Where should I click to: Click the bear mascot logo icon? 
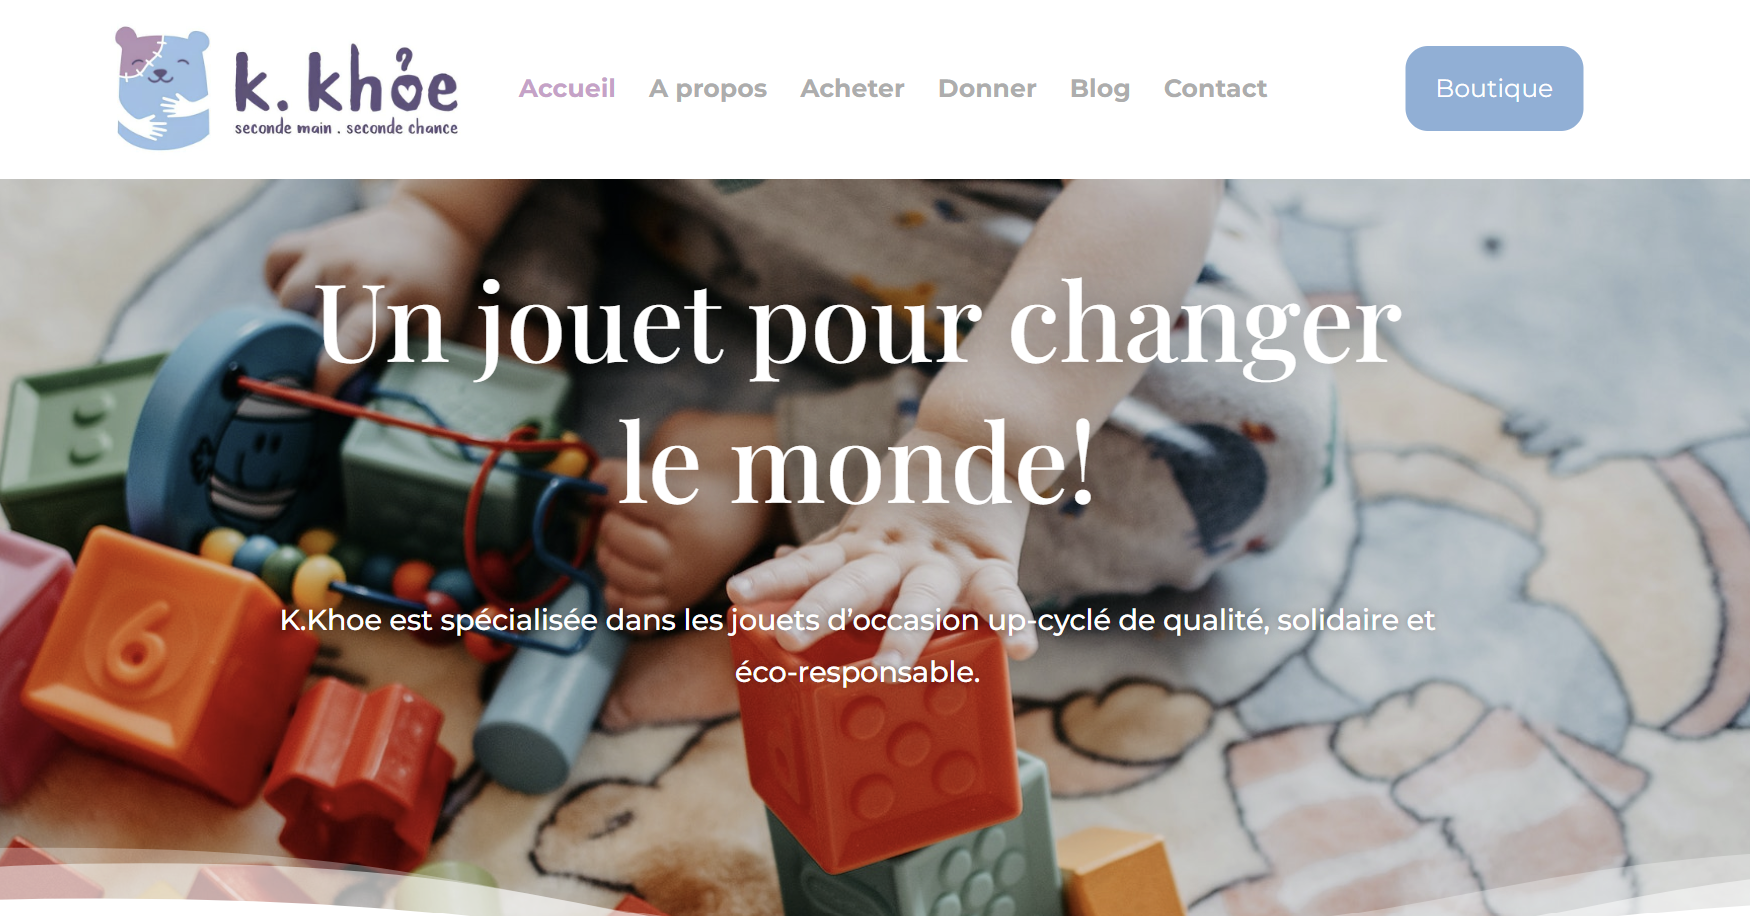click(x=164, y=88)
